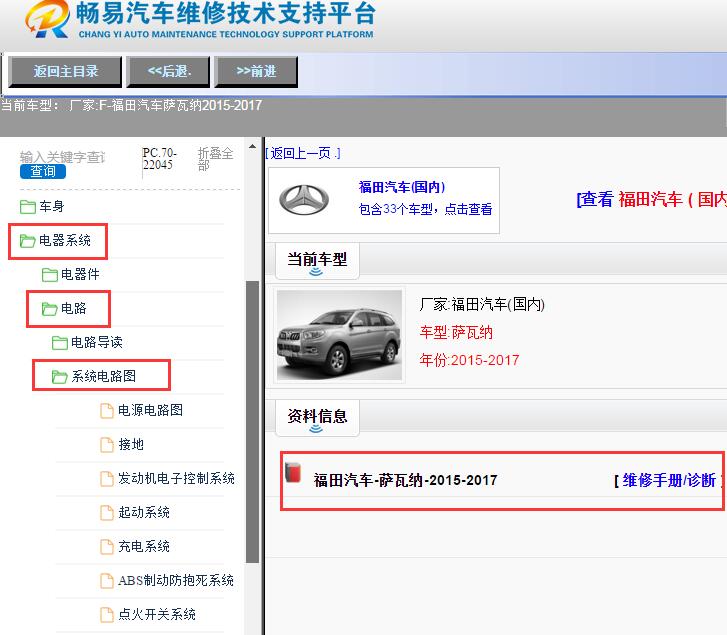This screenshot has width=727, height=635.
Task: Open the ABS制动防抱死系统 document
Action: [176, 580]
